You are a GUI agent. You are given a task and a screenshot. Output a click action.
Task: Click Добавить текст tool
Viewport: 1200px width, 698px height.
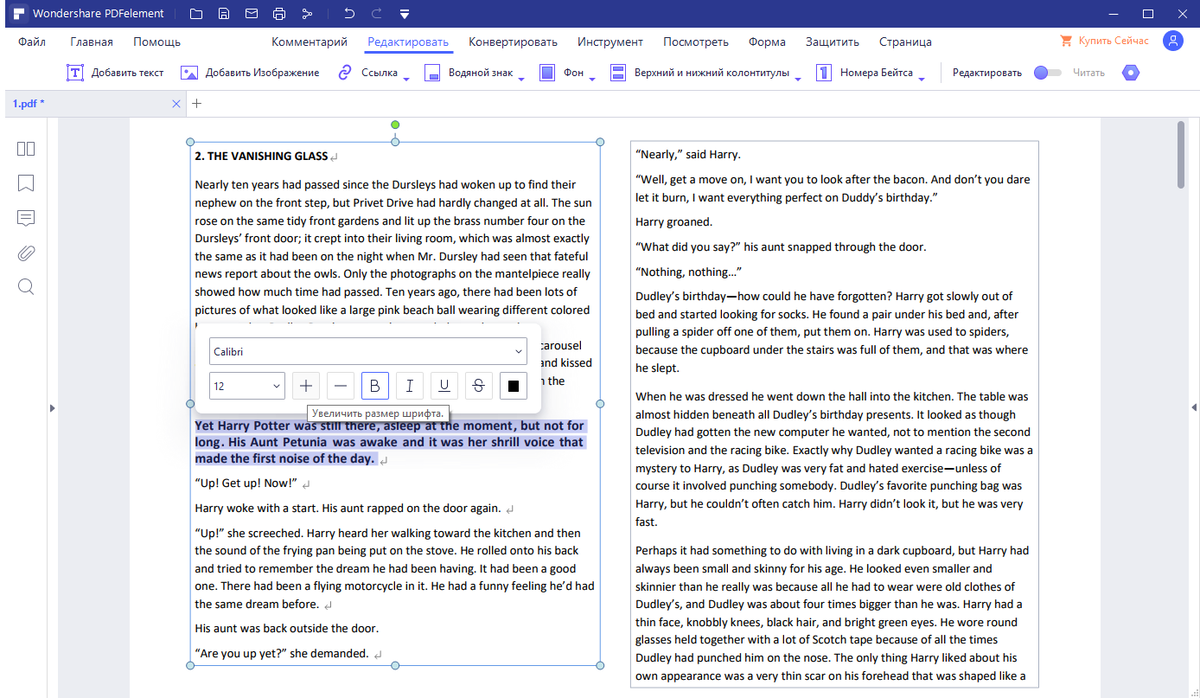pos(115,73)
